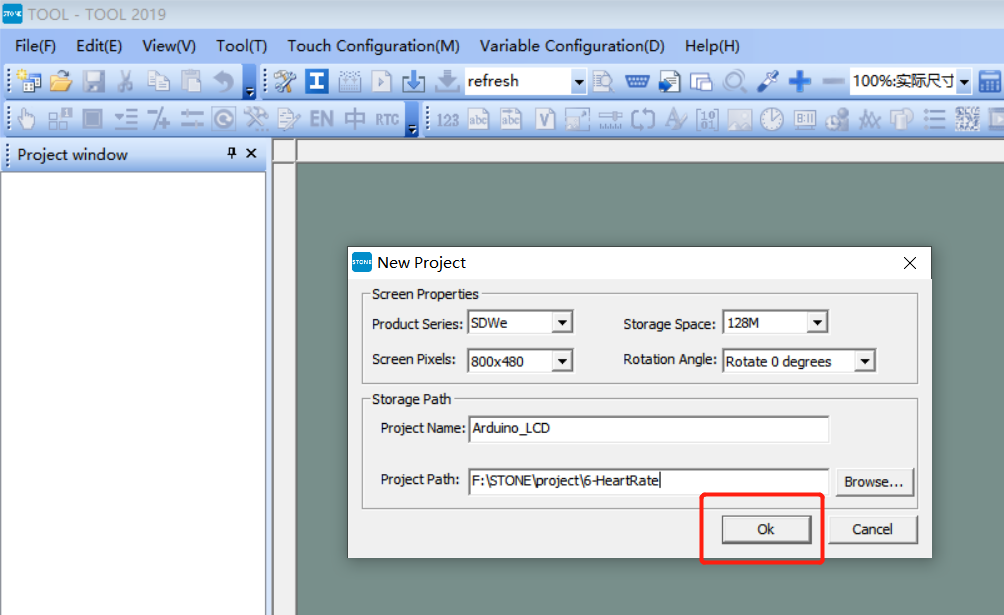Select the EN language toolbar icon

tap(321, 119)
